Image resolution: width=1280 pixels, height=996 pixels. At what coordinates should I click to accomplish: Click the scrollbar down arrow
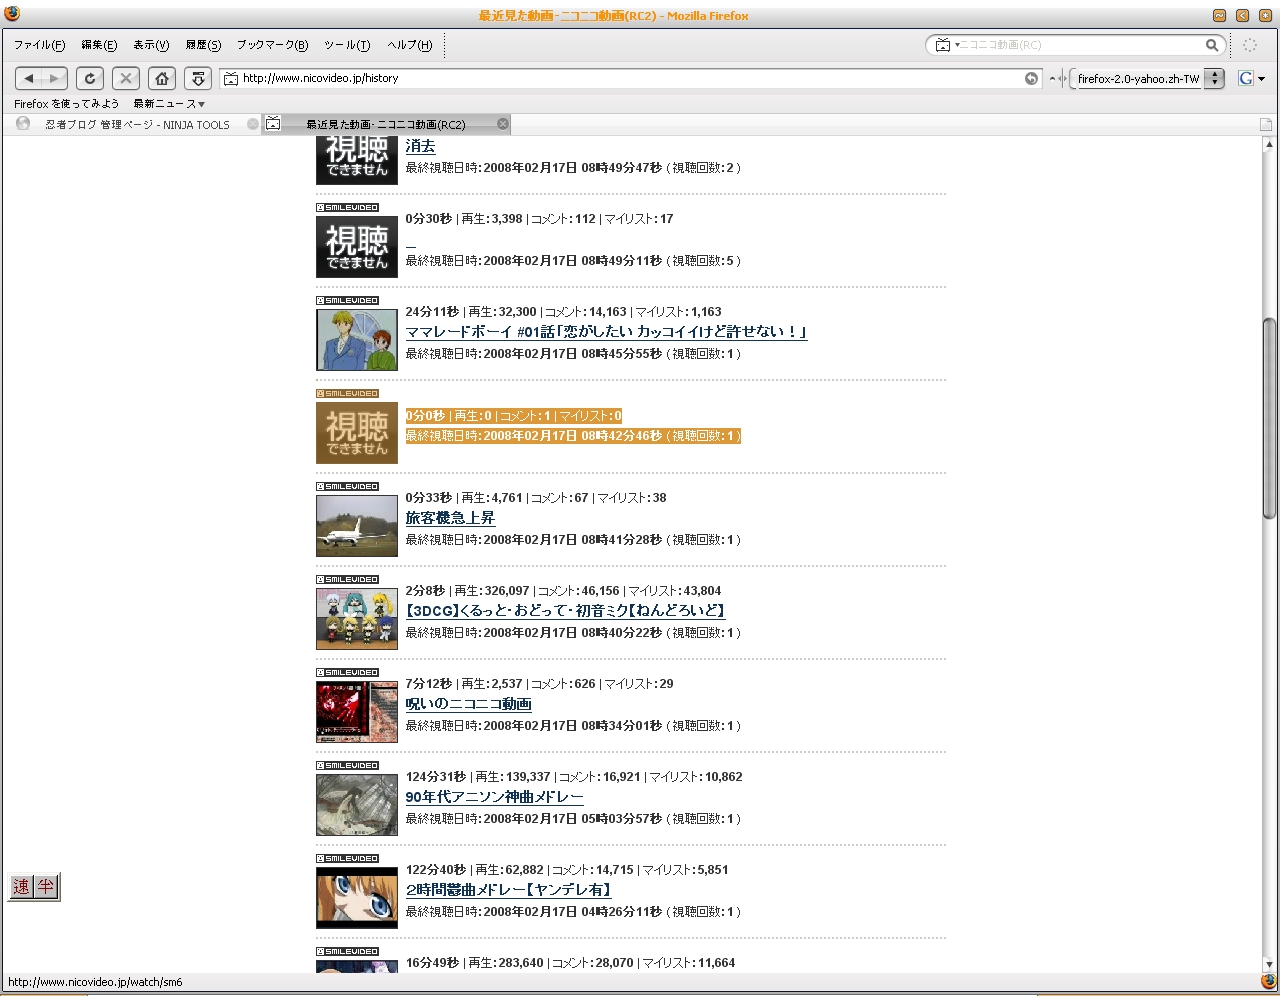coord(1269,965)
